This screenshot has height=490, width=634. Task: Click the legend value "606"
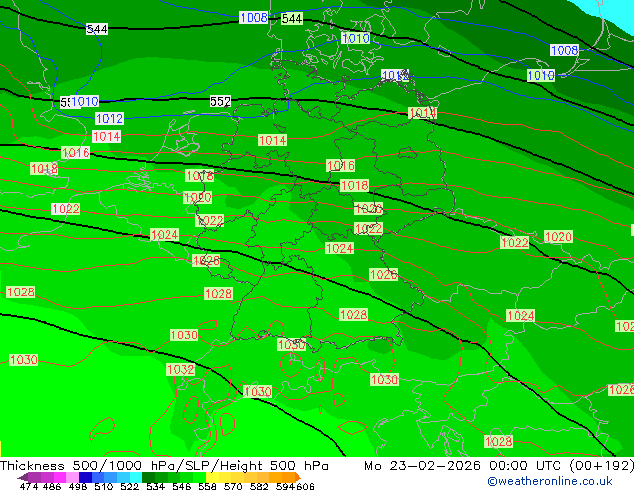(305, 486)
